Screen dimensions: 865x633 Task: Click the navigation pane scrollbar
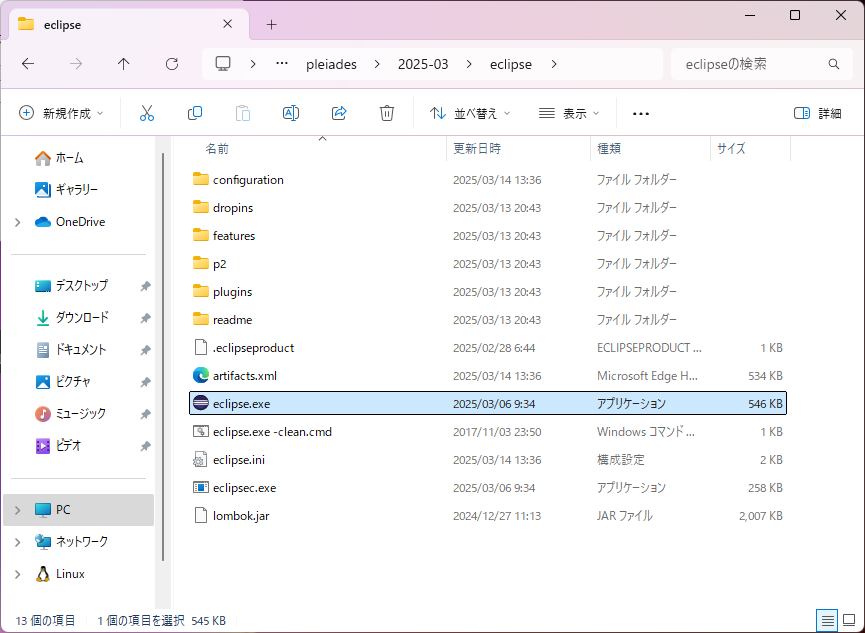click(163, 356)
